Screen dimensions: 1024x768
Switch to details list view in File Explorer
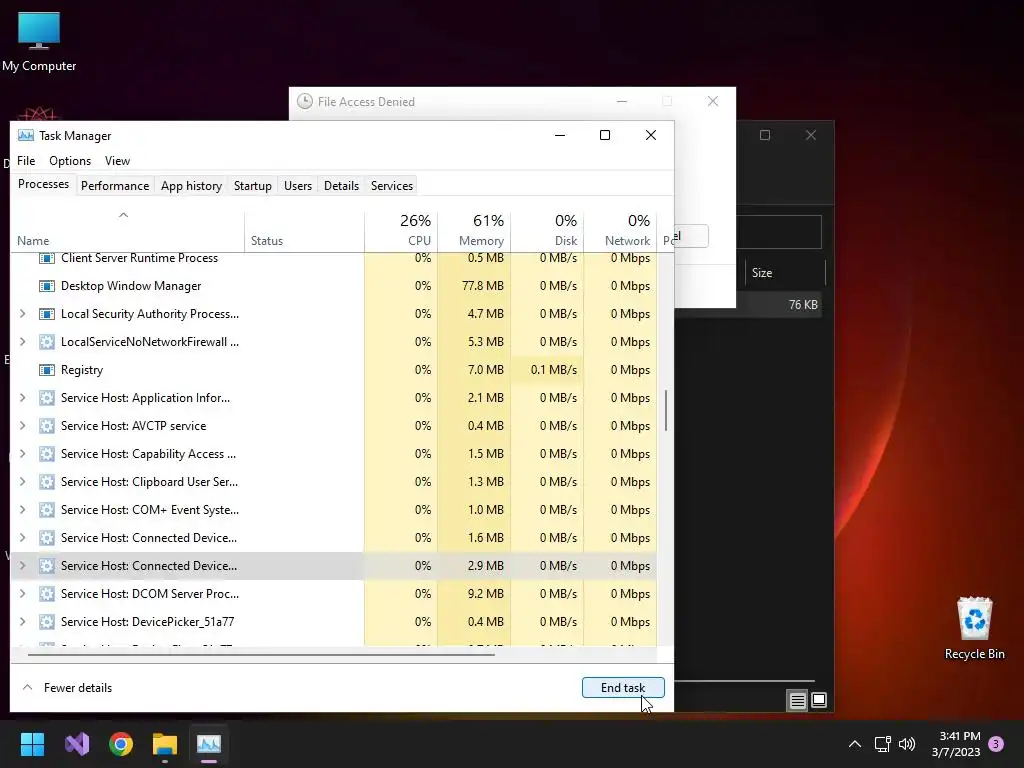point(797,701)
